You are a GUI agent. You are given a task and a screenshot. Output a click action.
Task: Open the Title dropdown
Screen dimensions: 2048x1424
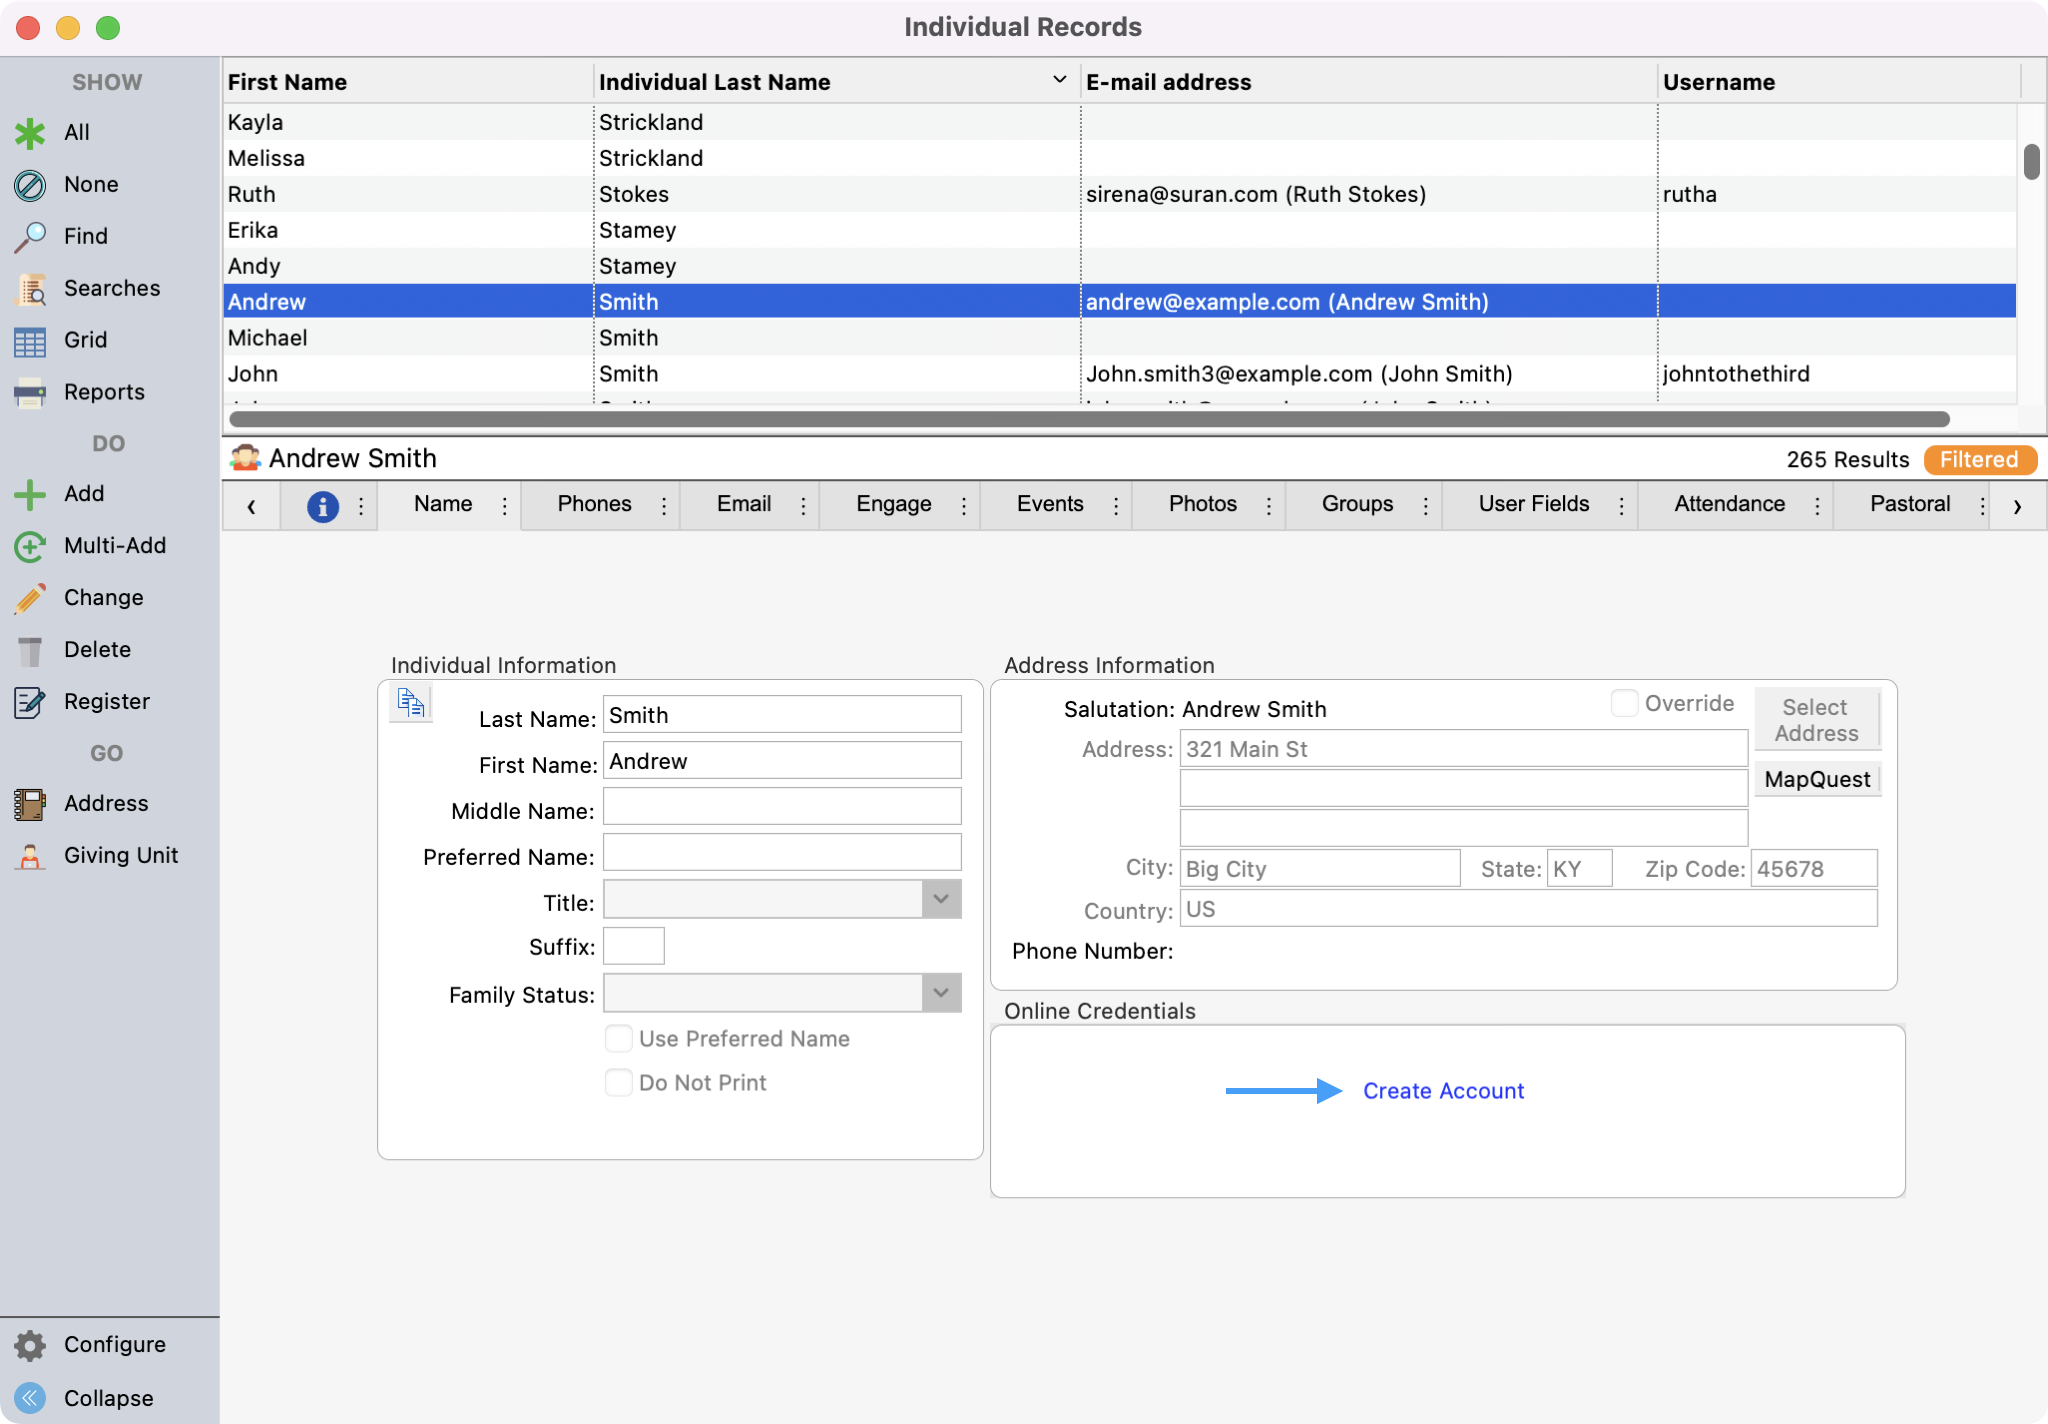click(938, 899)
